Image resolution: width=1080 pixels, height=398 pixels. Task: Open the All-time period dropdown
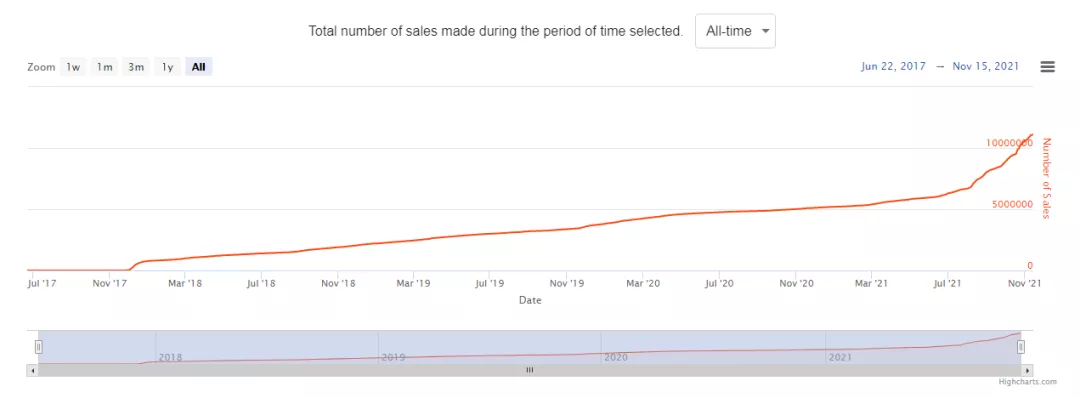735,31
